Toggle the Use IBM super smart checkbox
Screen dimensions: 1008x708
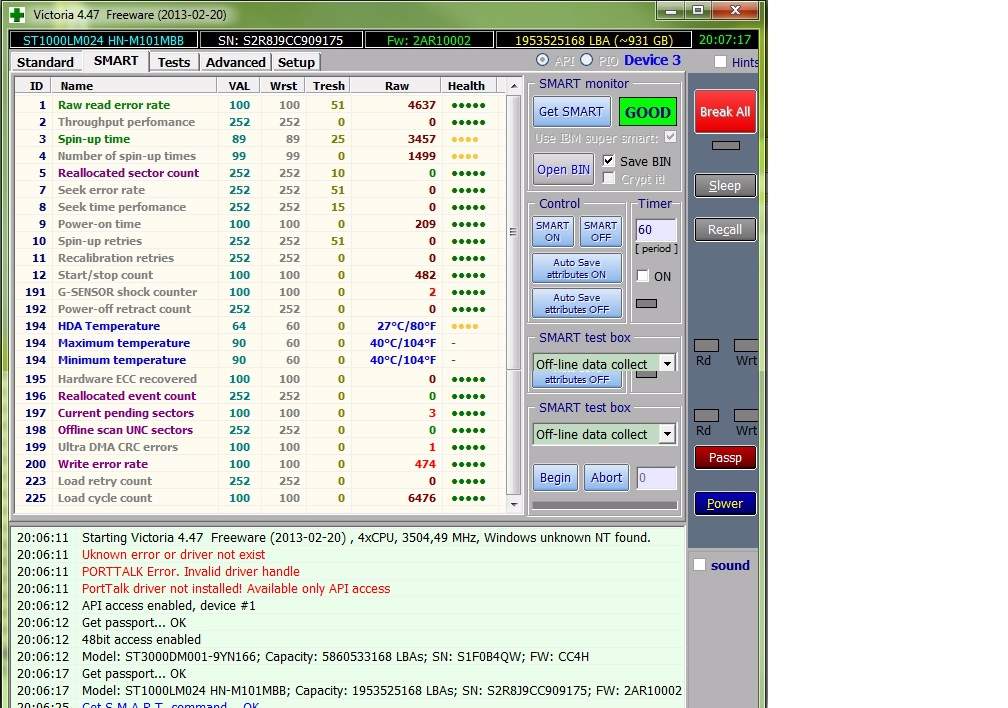tap(670, 137)
